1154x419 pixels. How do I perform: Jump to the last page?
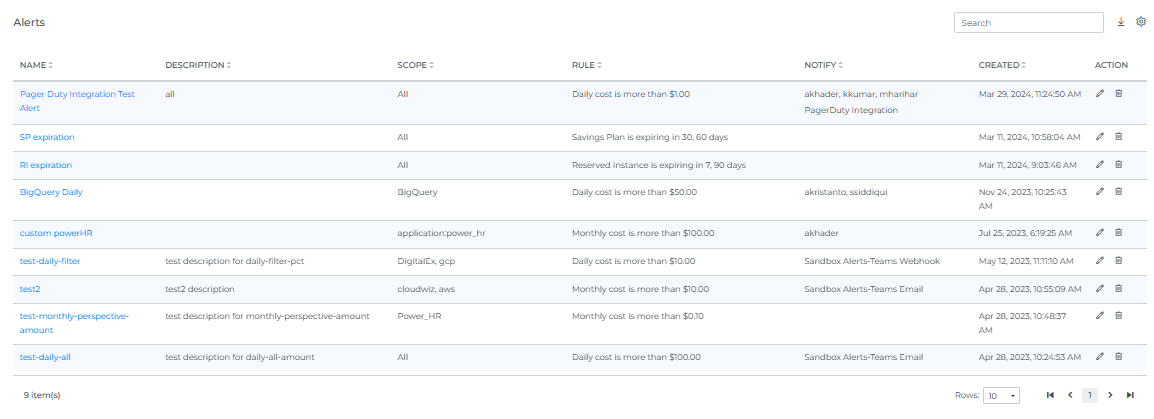click(x=1130, y=395)
